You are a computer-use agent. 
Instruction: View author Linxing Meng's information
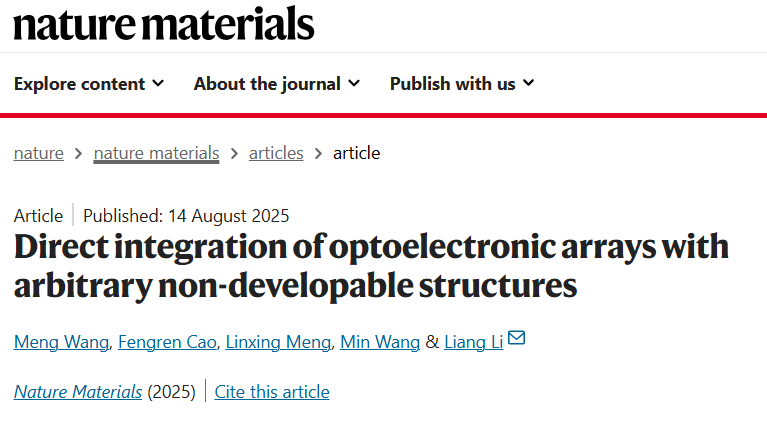[278, 342]
